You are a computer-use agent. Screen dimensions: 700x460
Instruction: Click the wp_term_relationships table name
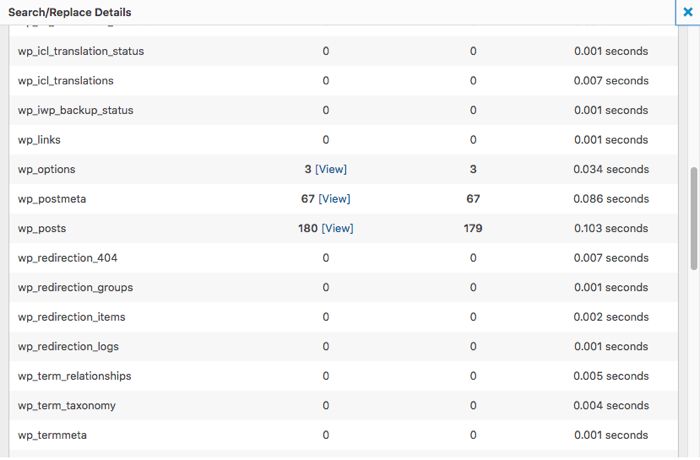pyautogui.click(x=74, y=376)
